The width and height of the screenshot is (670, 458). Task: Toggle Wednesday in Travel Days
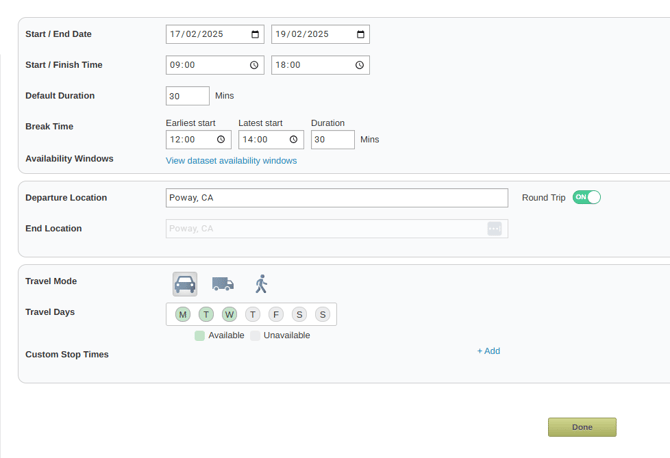[x=229, y=314]
